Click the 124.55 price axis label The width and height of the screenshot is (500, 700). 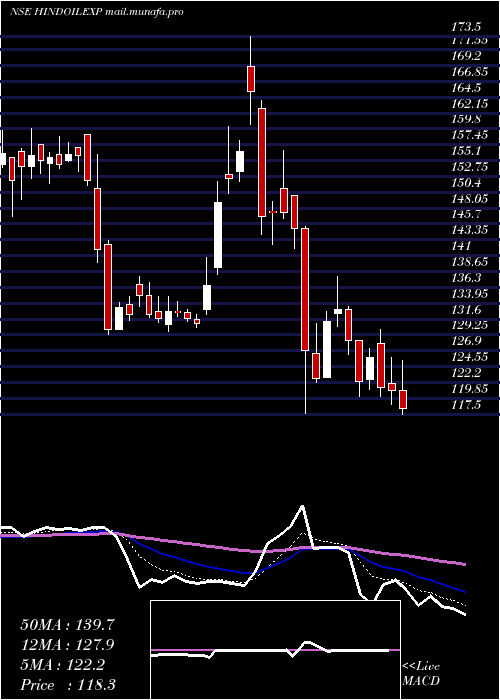tap(469, 356)
